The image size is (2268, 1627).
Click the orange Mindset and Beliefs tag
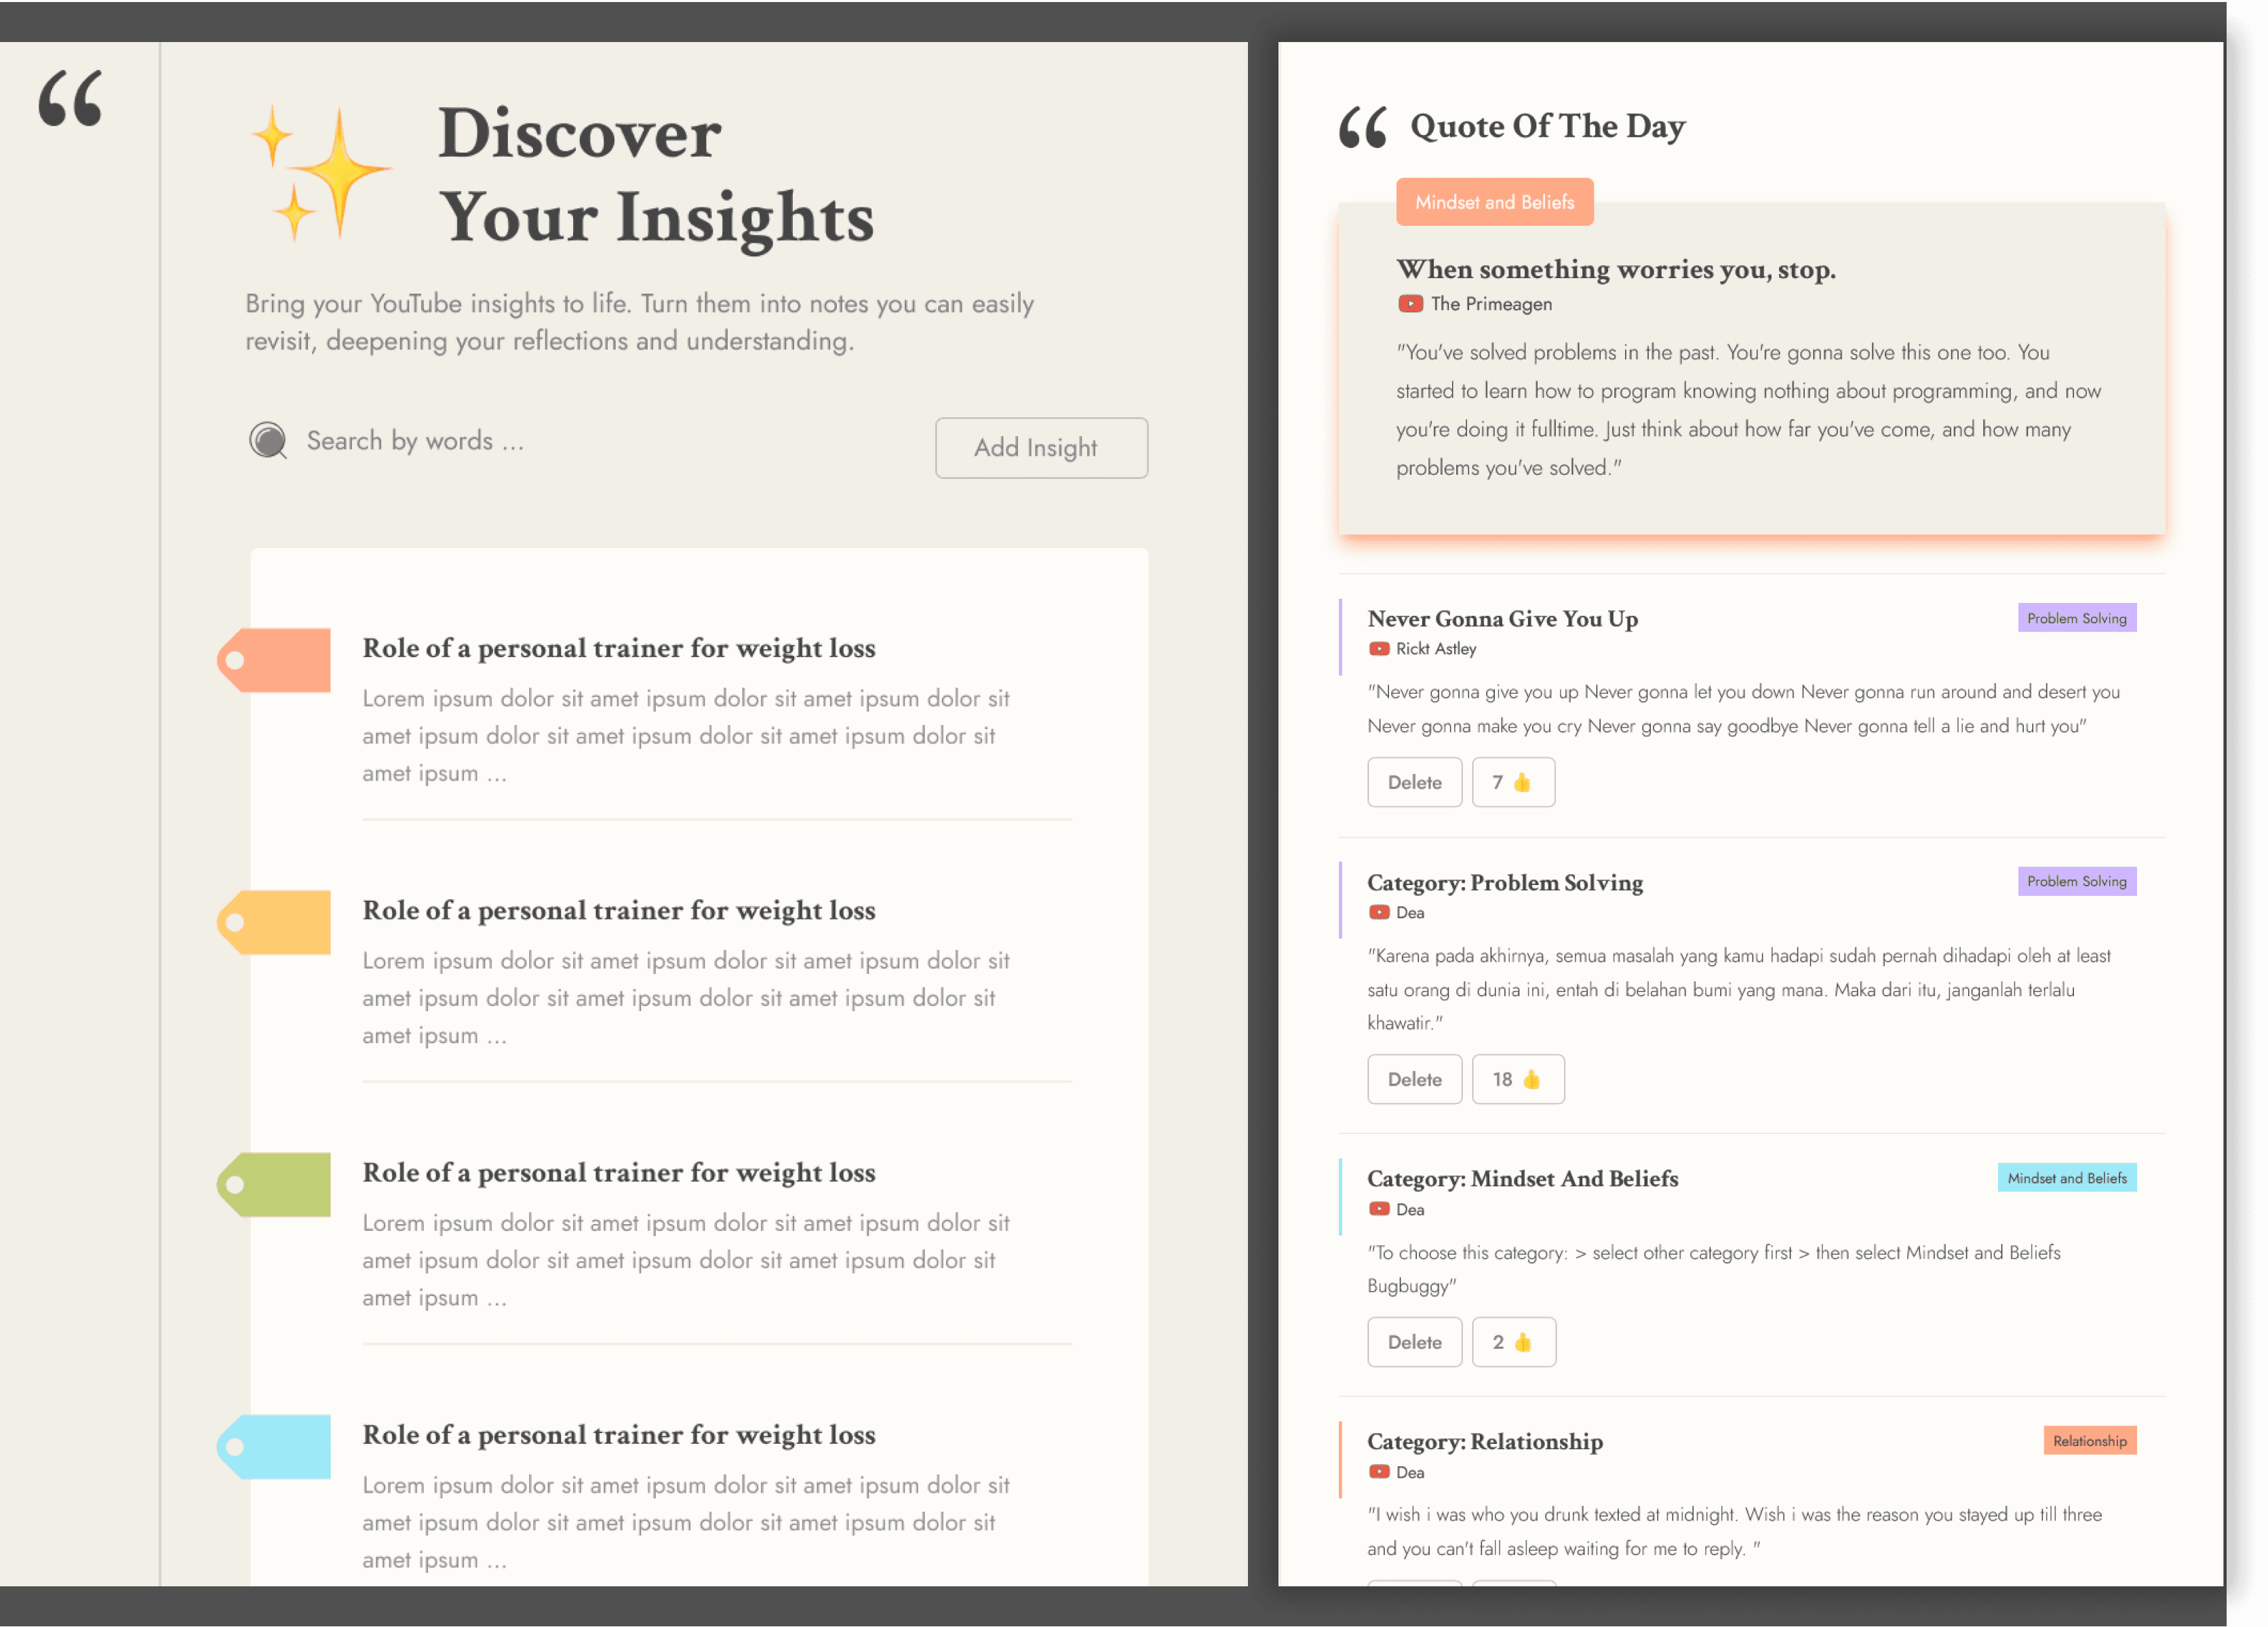[x=1494, y=202]
